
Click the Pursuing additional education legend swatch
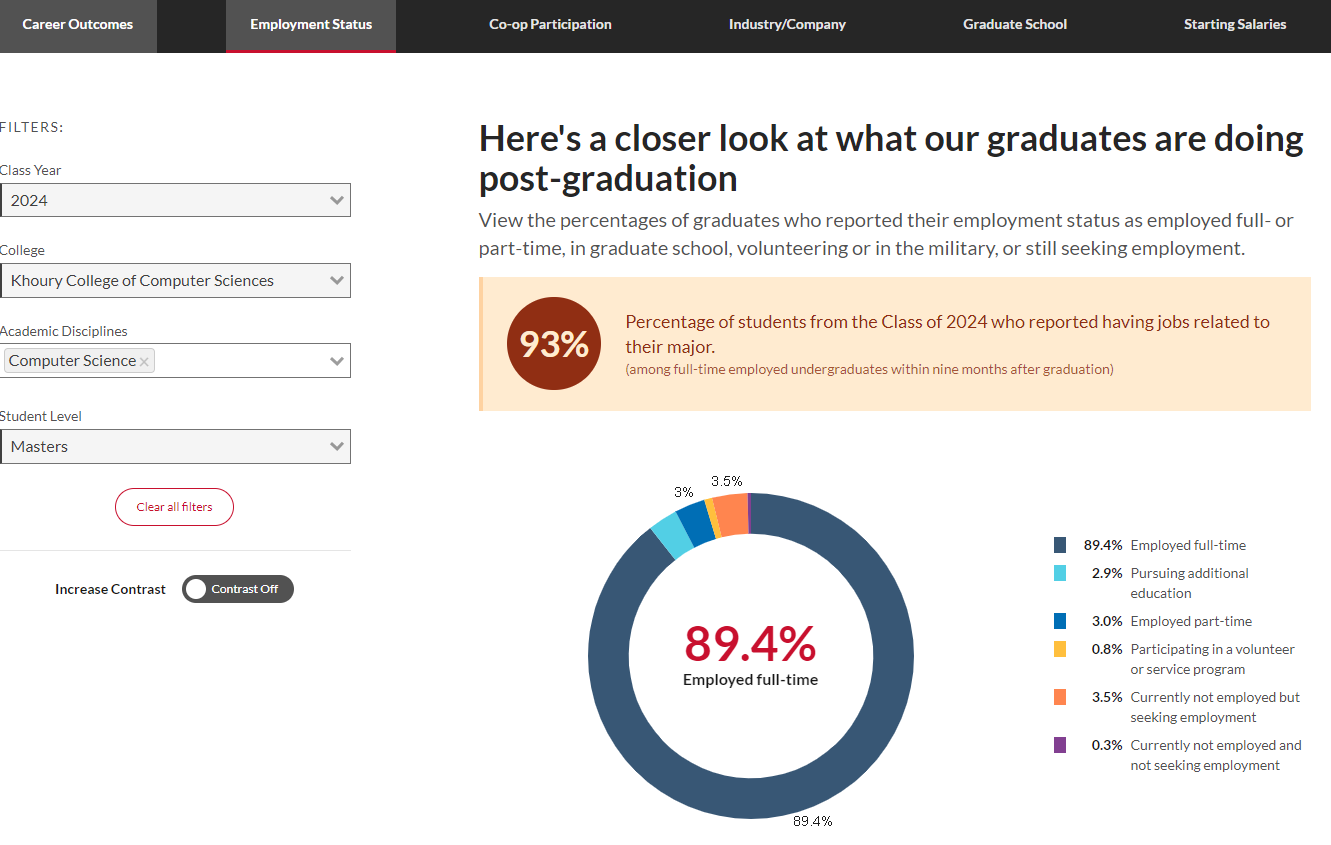pos(1059,573)
